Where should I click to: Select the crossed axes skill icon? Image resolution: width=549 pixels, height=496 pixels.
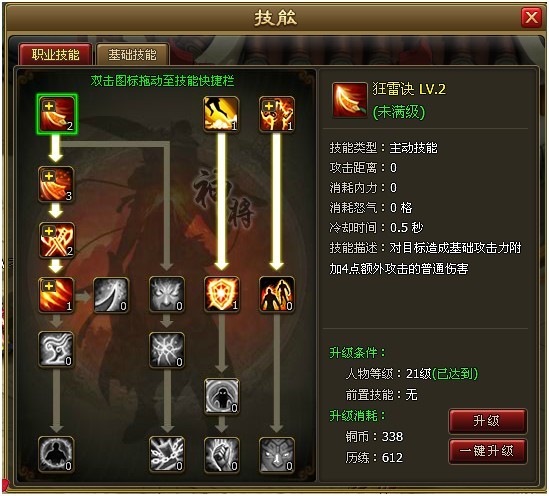56,240
